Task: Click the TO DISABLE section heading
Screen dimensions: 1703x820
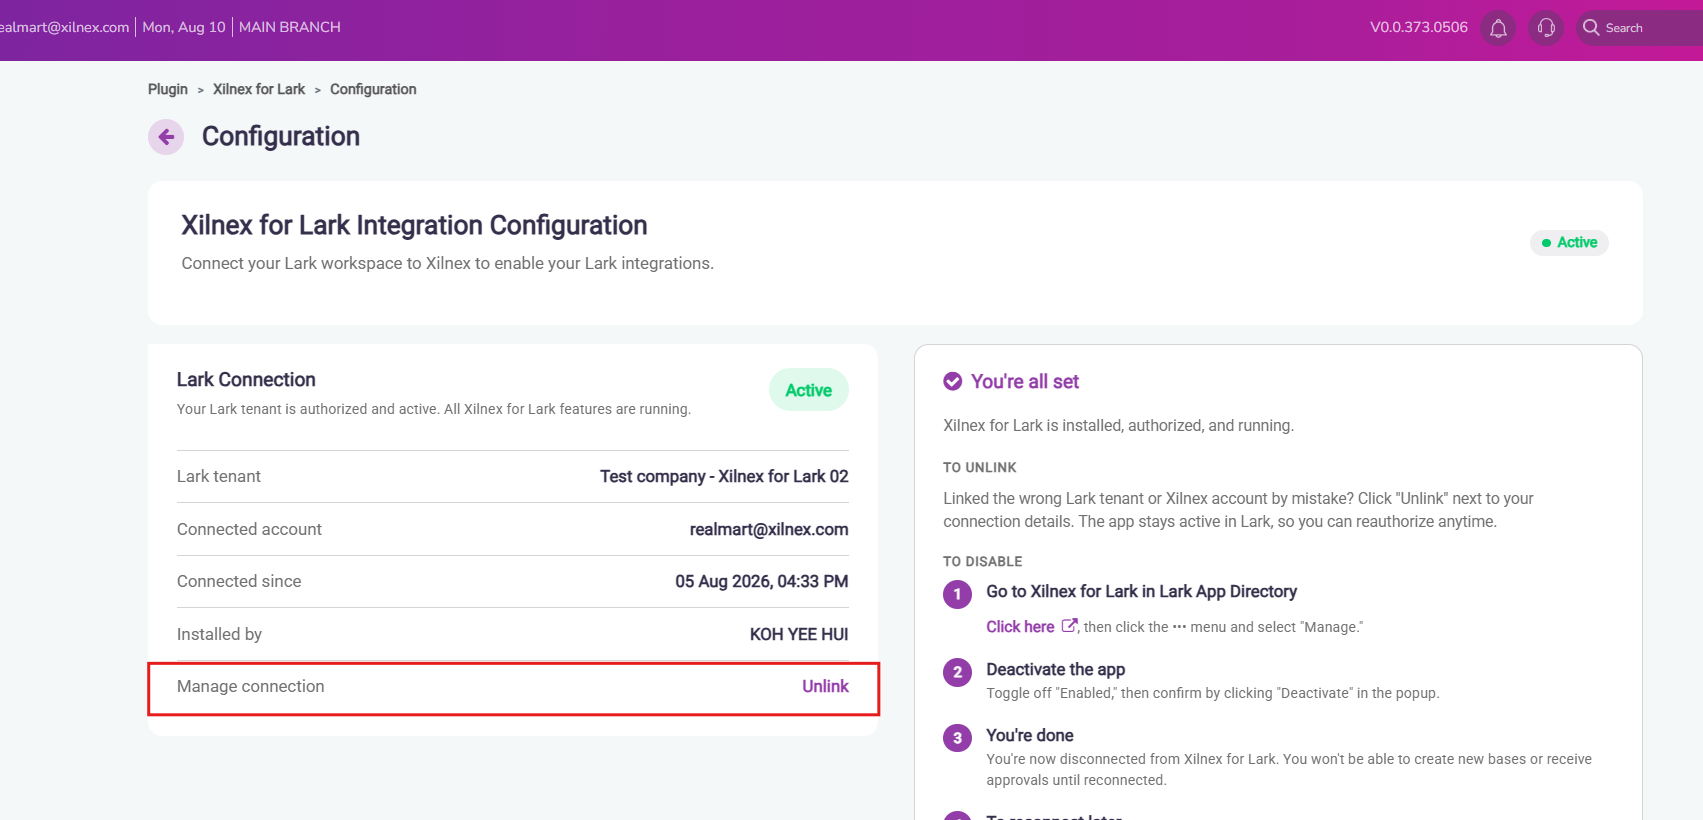Action: (x=983, y=561)
